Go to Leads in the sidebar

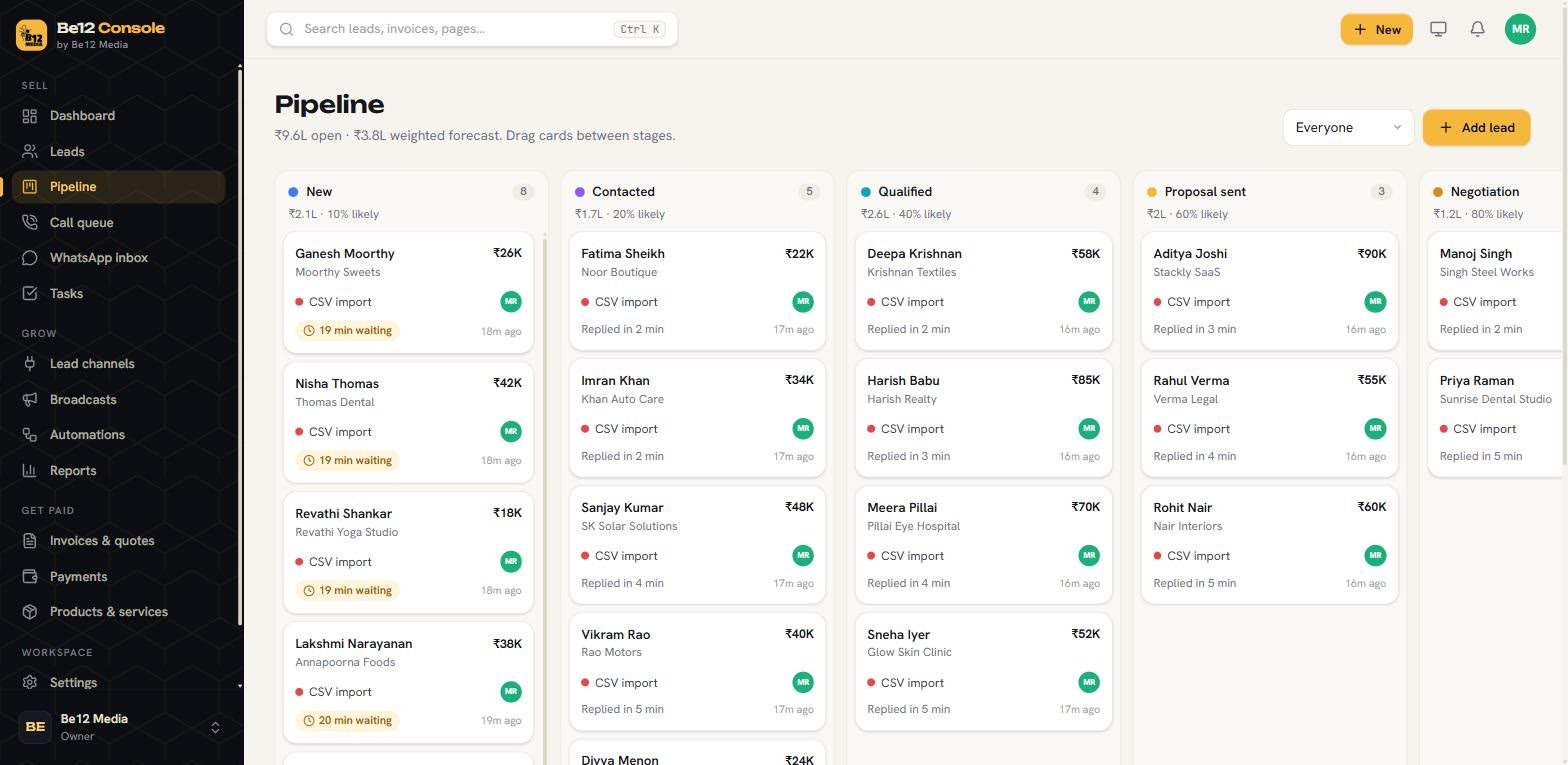pos(118,151)
